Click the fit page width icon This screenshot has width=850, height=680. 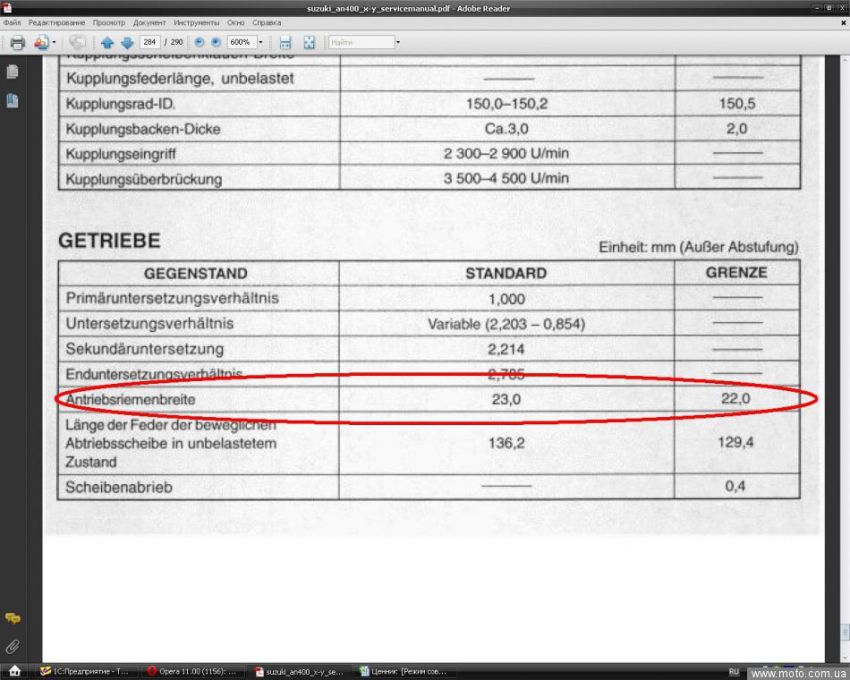[285, 43]
